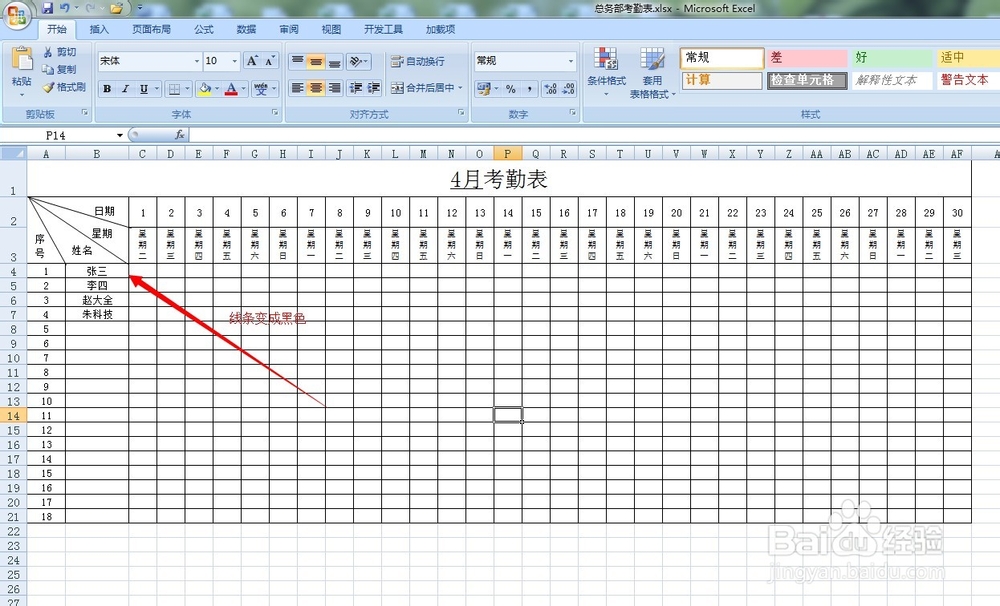Click the Redo arrow icon
The height and width of the screenshot is (606, 1000).
tap(90, 8)
